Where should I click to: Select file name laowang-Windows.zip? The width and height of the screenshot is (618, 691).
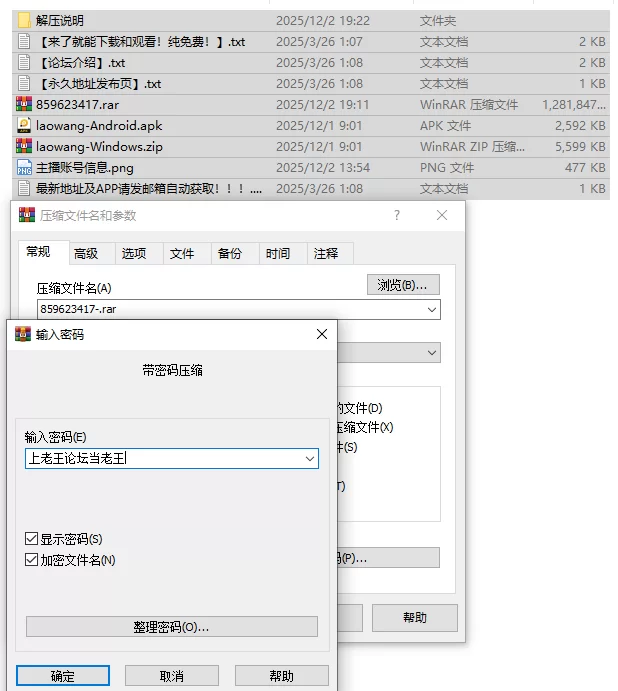click(99, 146)
